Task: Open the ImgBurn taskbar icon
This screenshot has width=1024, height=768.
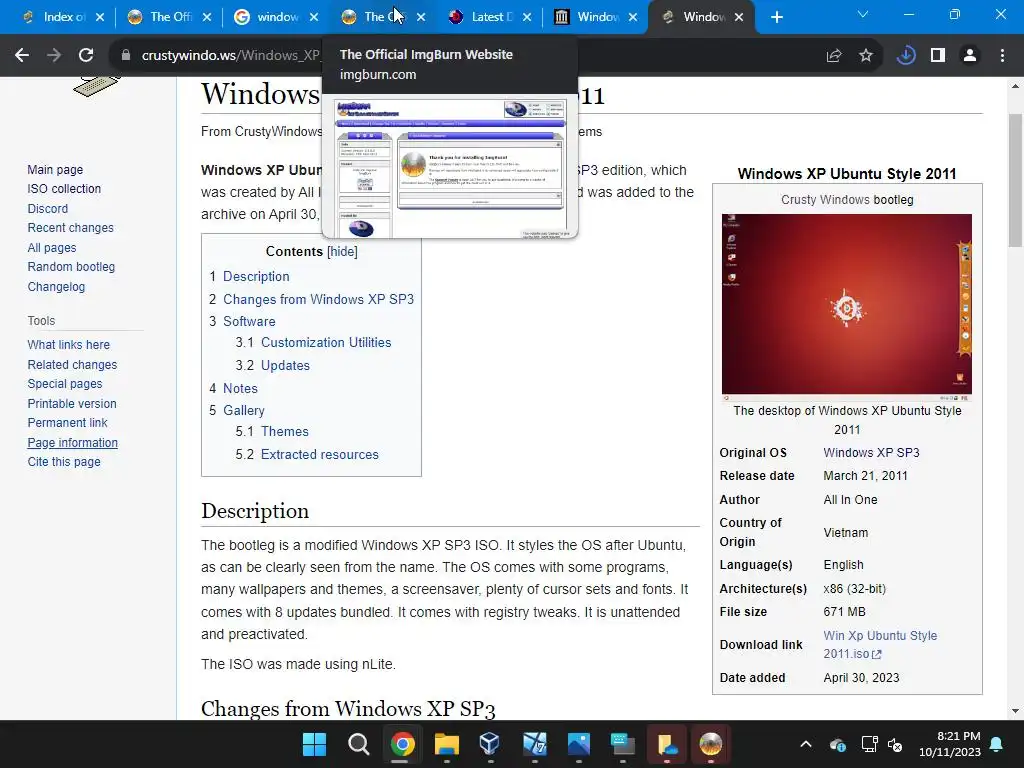Action: [x=711, y=744]
